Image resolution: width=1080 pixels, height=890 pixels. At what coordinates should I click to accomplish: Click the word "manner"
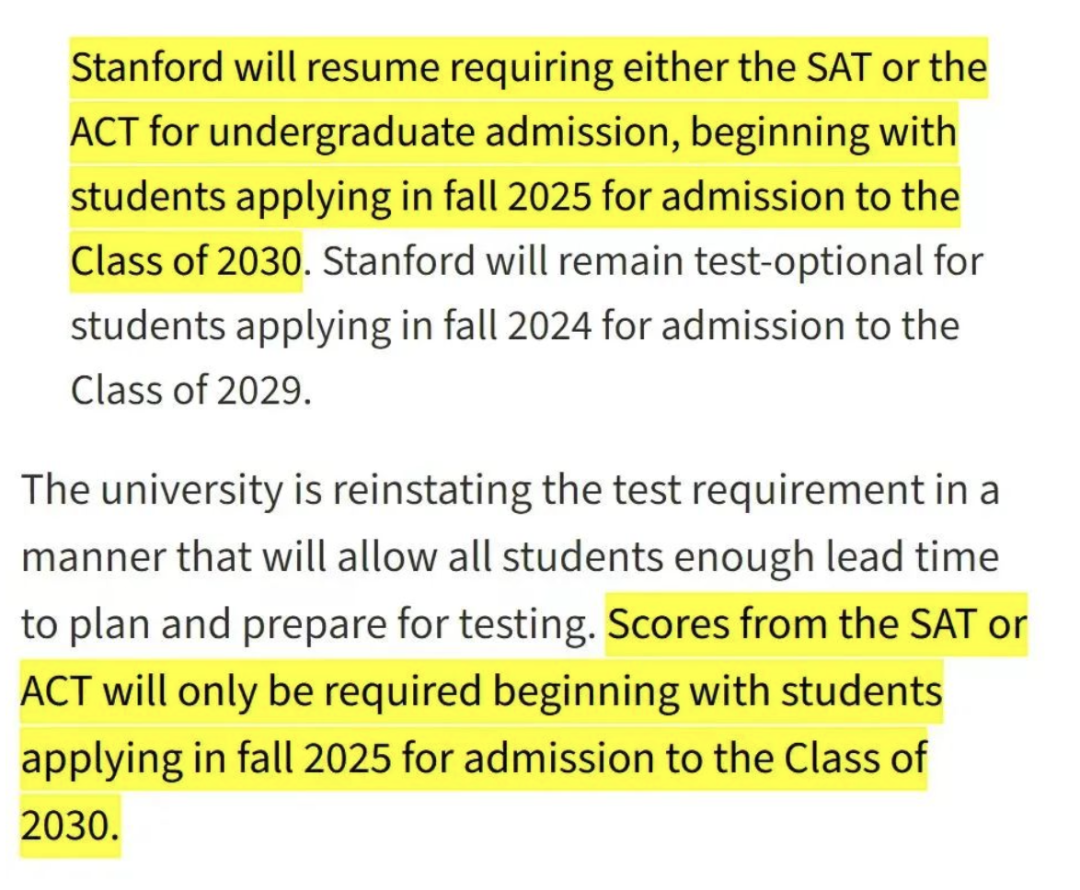(93, 557)
